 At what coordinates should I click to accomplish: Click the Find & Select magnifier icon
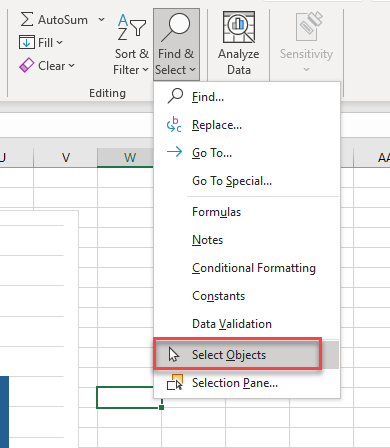pos(176,27)
